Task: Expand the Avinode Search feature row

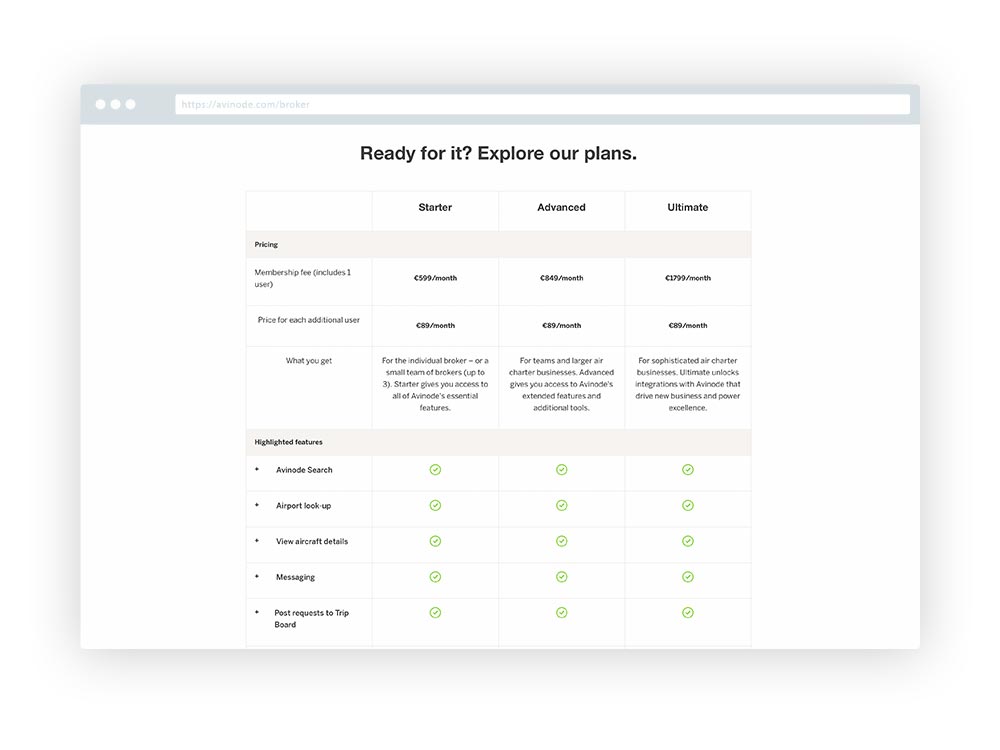Action: (257, 469)
